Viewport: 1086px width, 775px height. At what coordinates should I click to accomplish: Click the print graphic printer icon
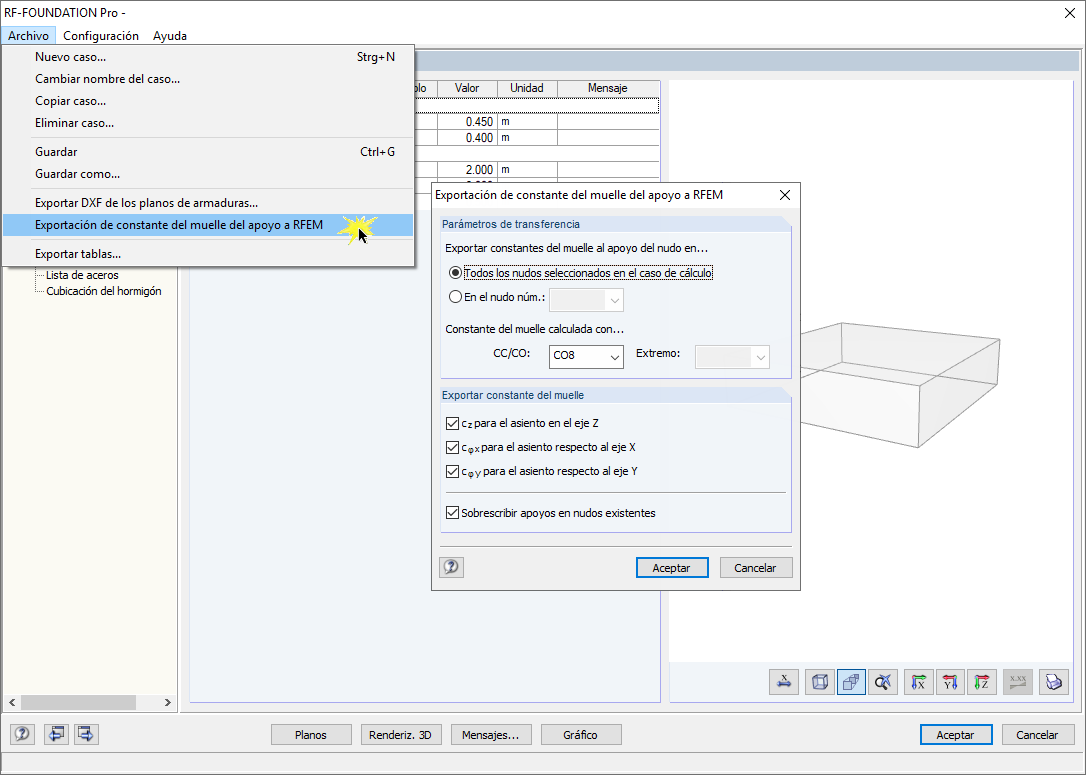[x=1053, y=682]
